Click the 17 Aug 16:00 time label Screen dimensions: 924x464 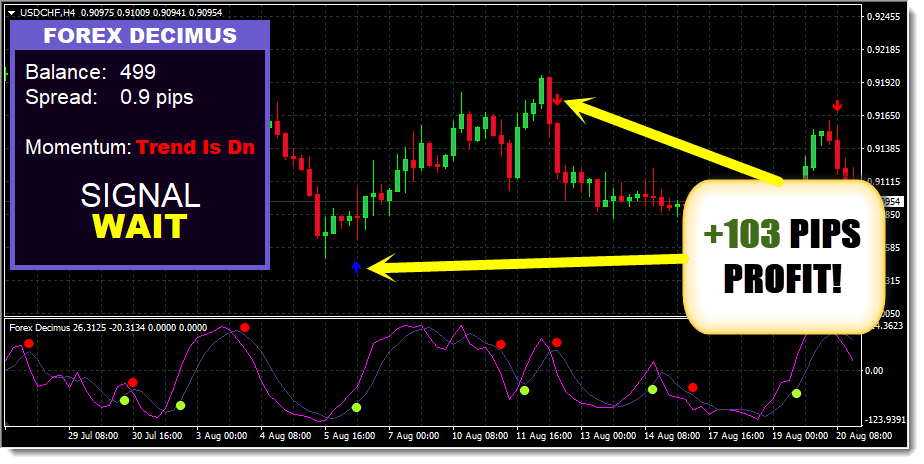click(736, 436)
